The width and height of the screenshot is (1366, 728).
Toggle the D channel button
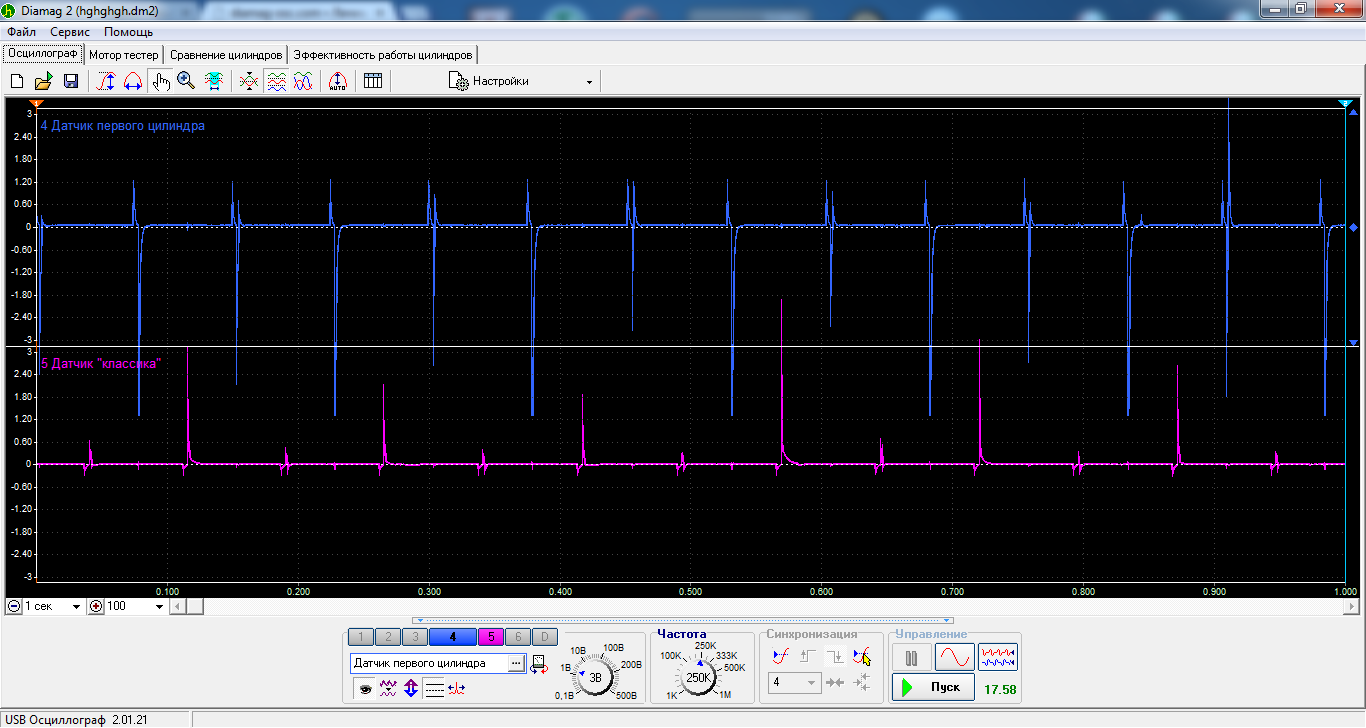tap(544, 636)
